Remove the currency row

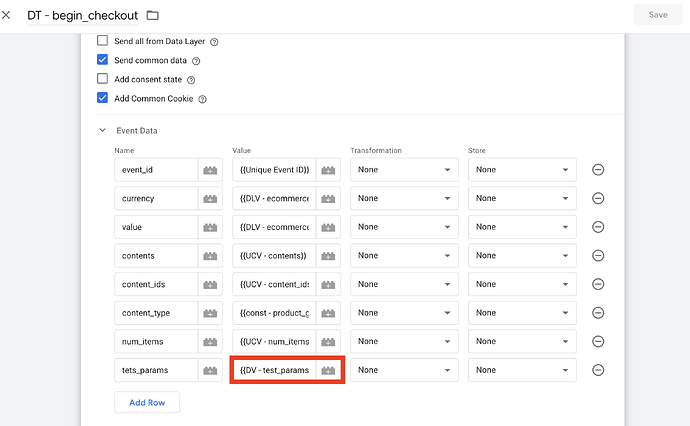[x=598, y=198]
